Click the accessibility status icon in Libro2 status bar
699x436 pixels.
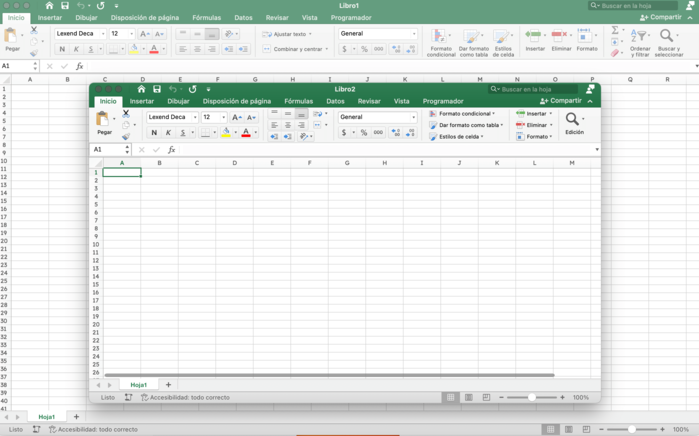pos(144,397)
